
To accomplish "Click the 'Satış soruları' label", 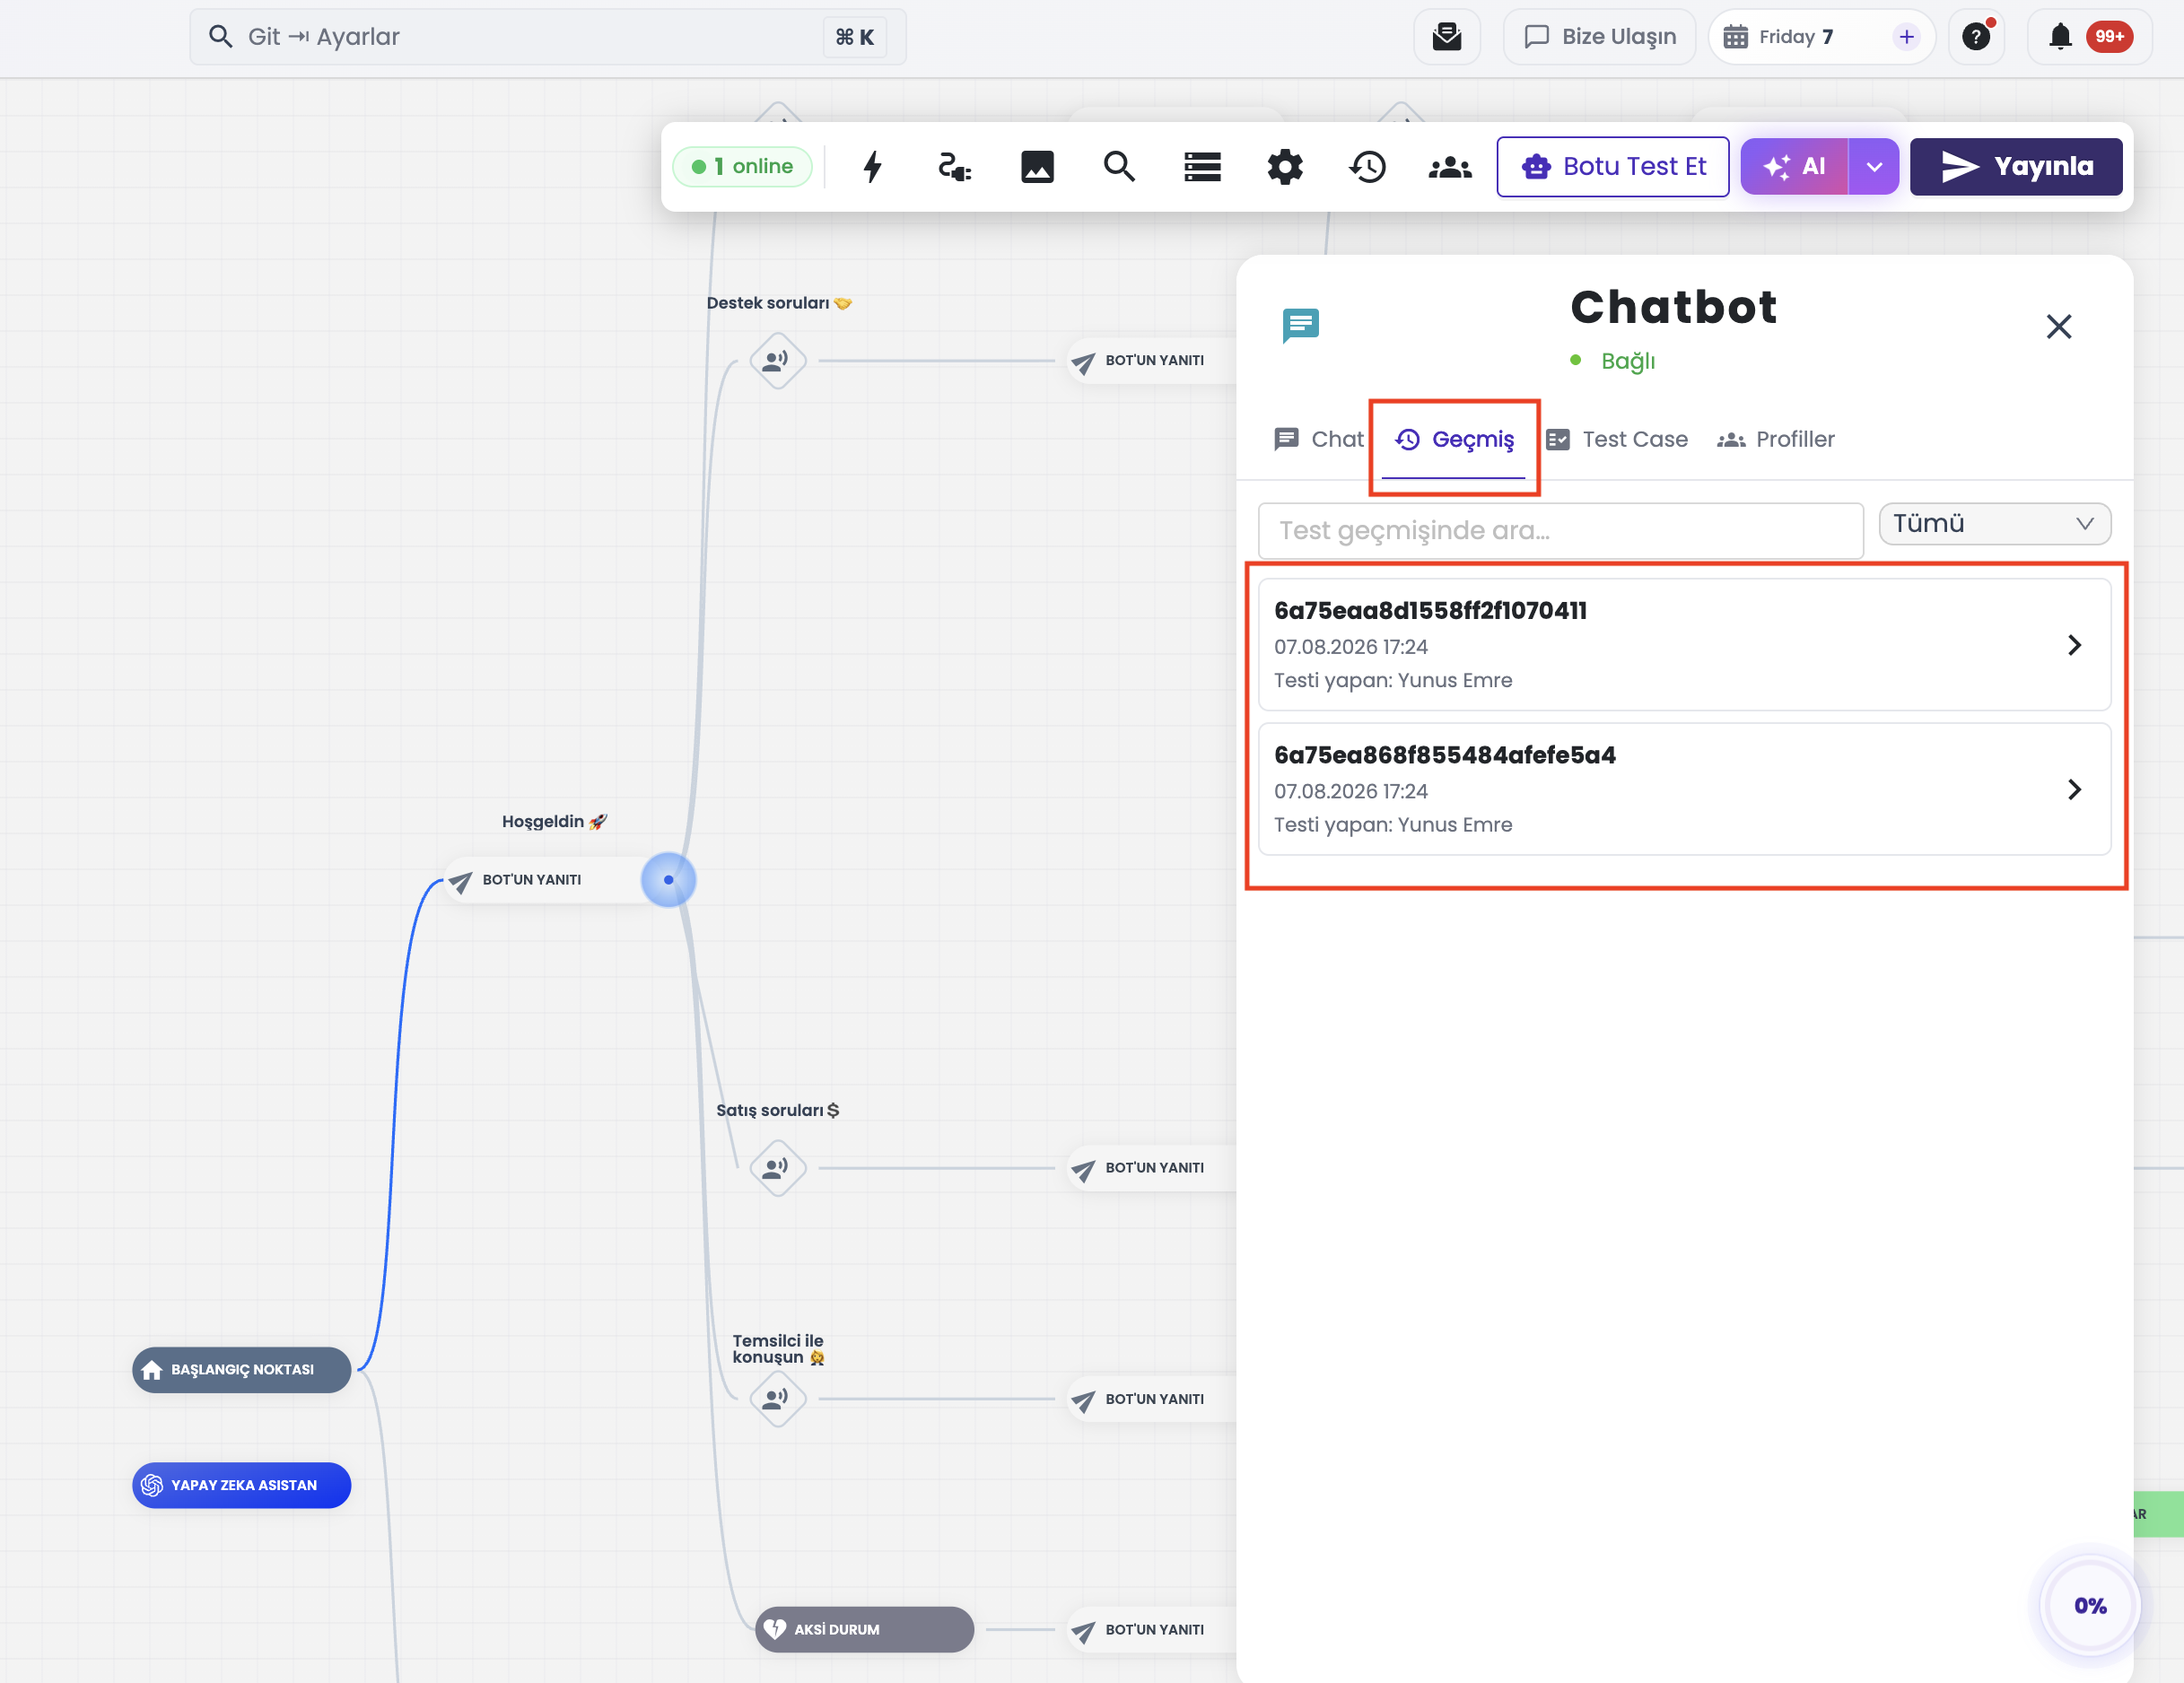I will 777,1109.
